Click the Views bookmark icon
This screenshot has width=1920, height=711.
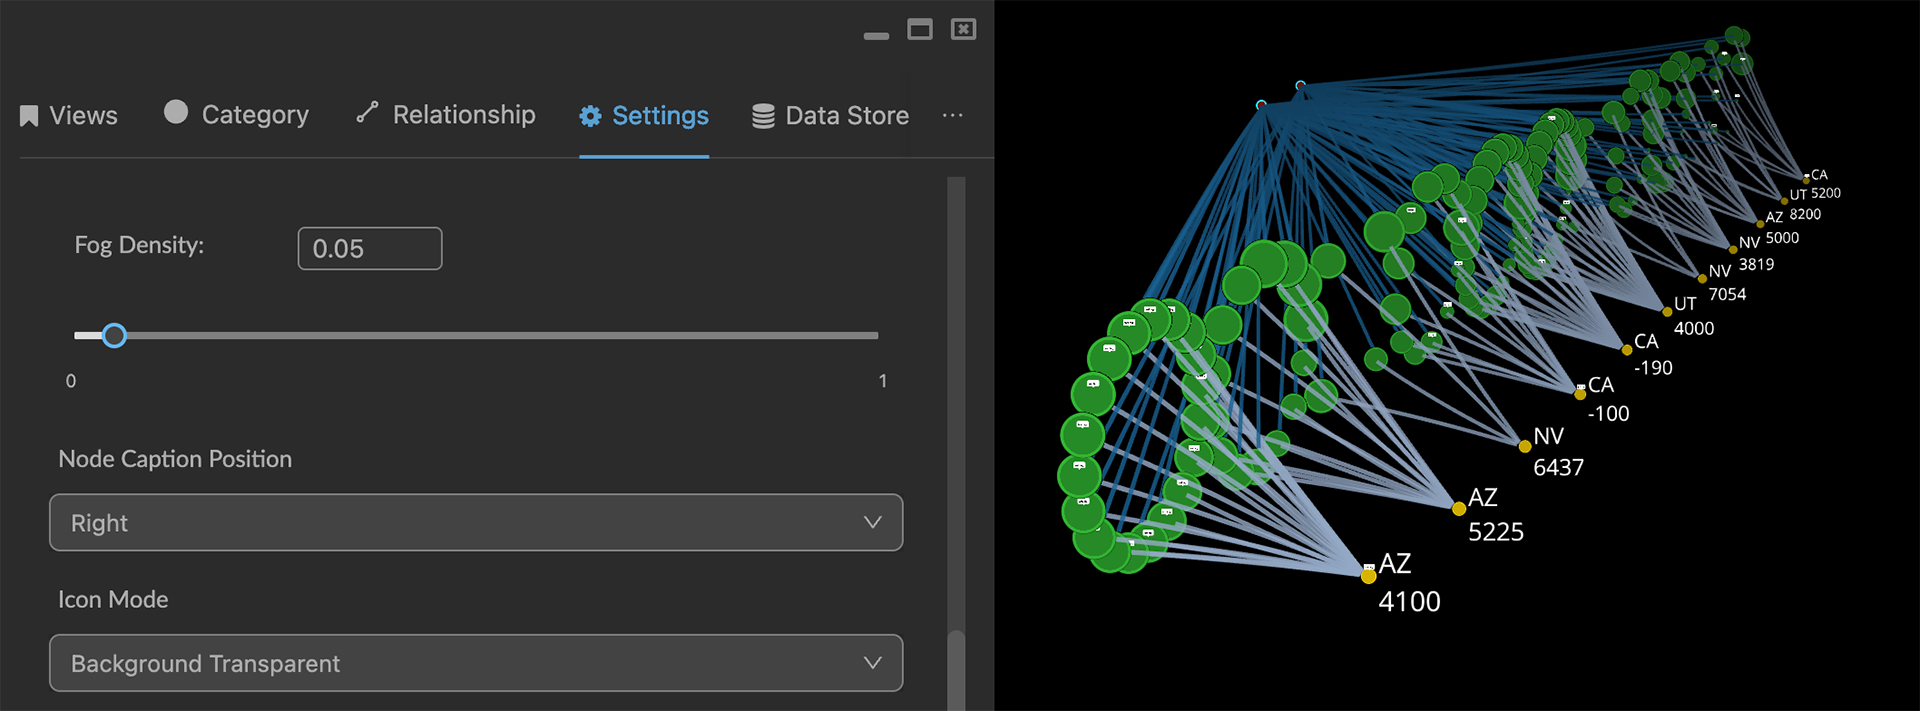coord(29,116)
